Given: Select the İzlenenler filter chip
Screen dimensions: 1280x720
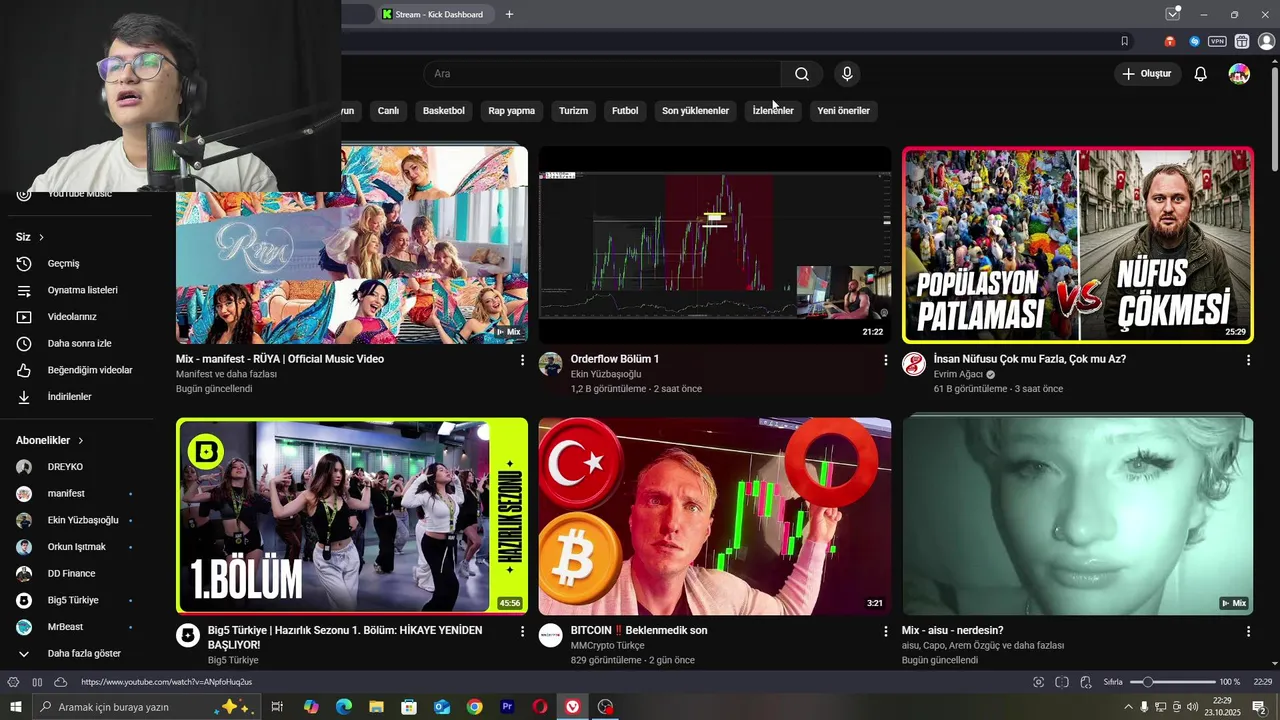Looking at the screenshot, I should coord(773,111).
